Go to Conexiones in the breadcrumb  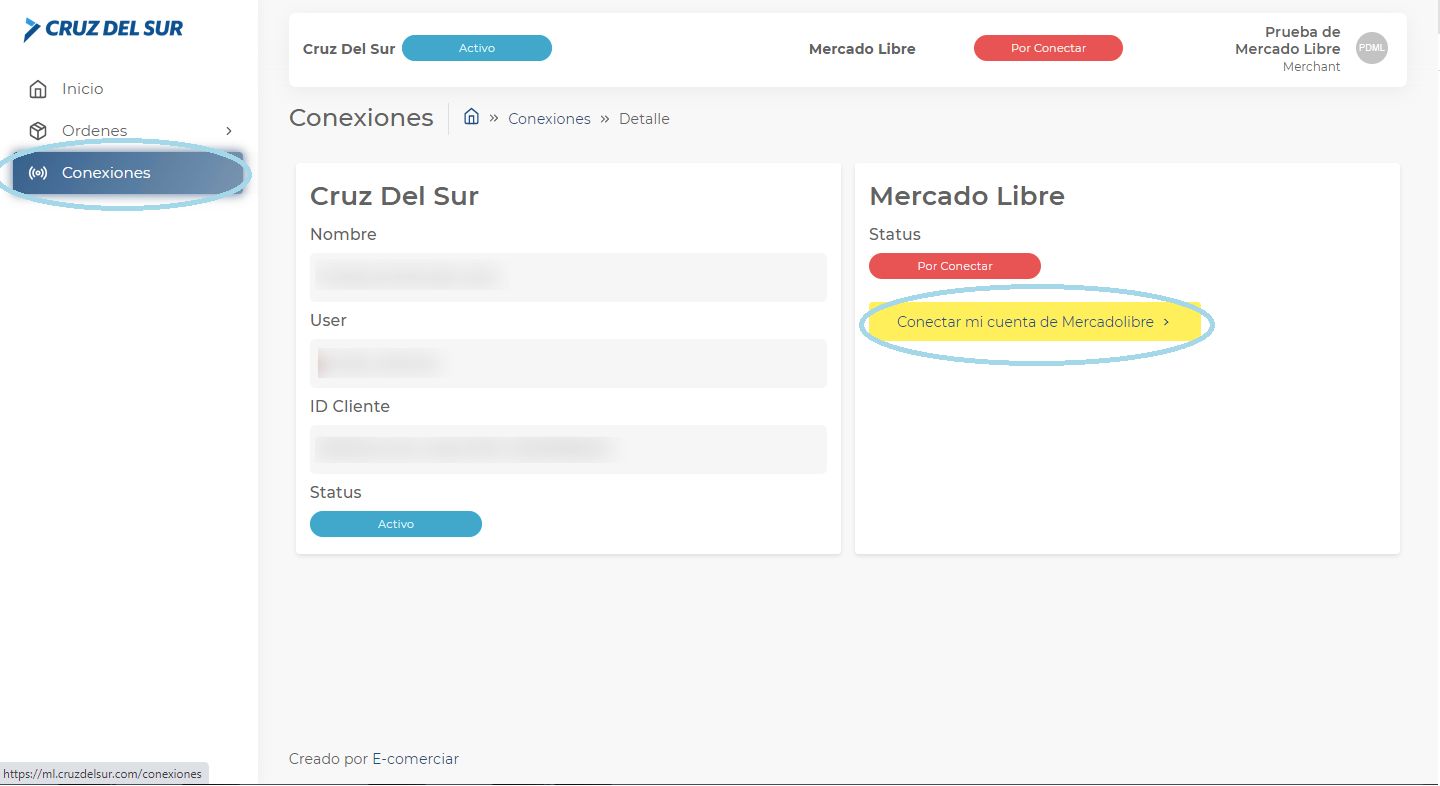click(549, 119)
